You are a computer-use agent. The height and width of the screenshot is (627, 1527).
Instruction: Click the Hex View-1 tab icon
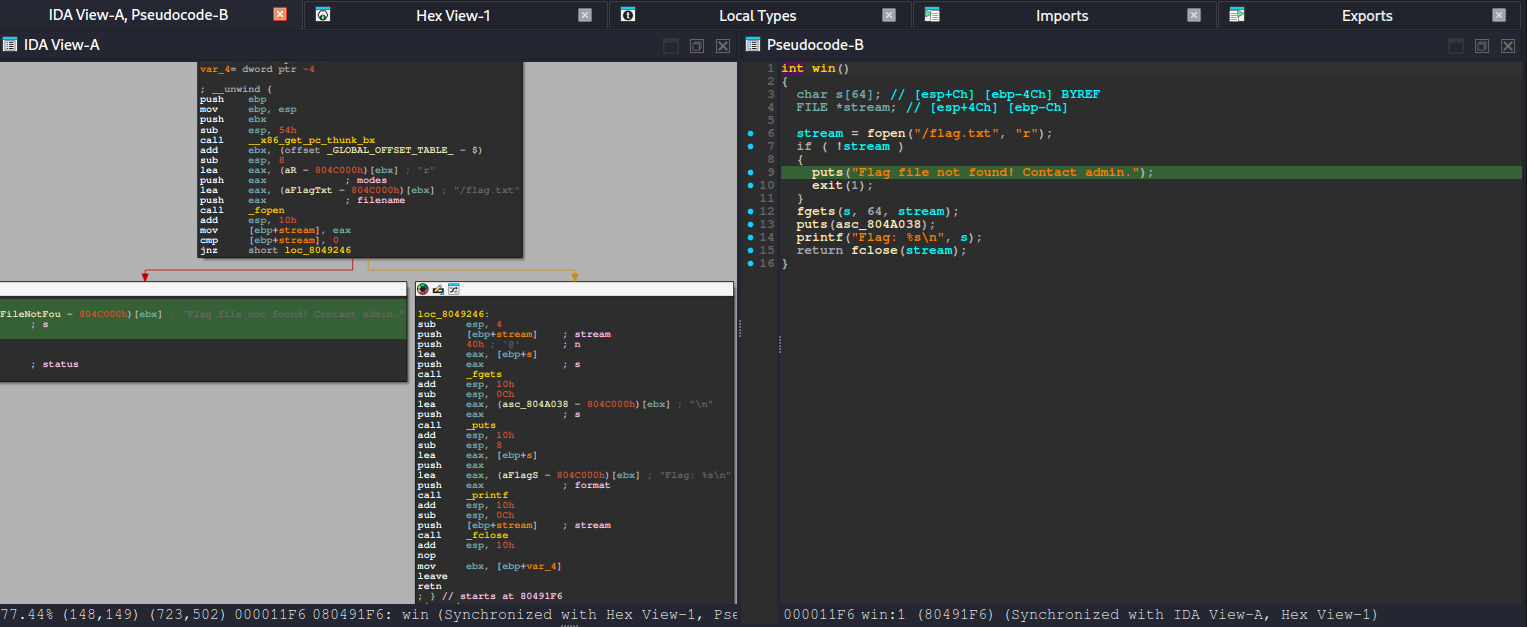point(323,15)
